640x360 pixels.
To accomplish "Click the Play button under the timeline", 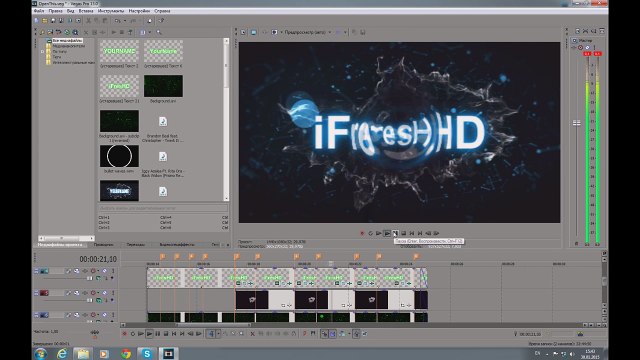I will [x=149, y=334].
